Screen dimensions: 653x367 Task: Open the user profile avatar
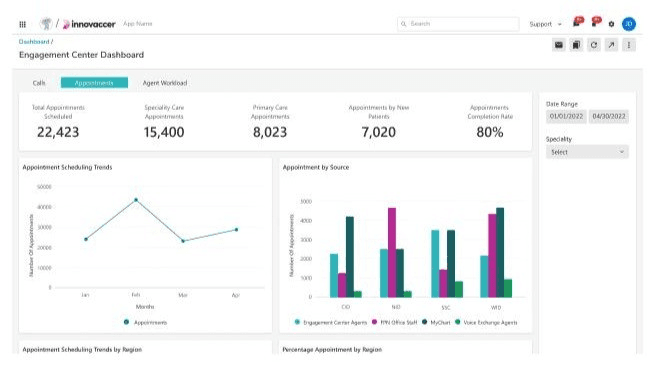point(629,24)
